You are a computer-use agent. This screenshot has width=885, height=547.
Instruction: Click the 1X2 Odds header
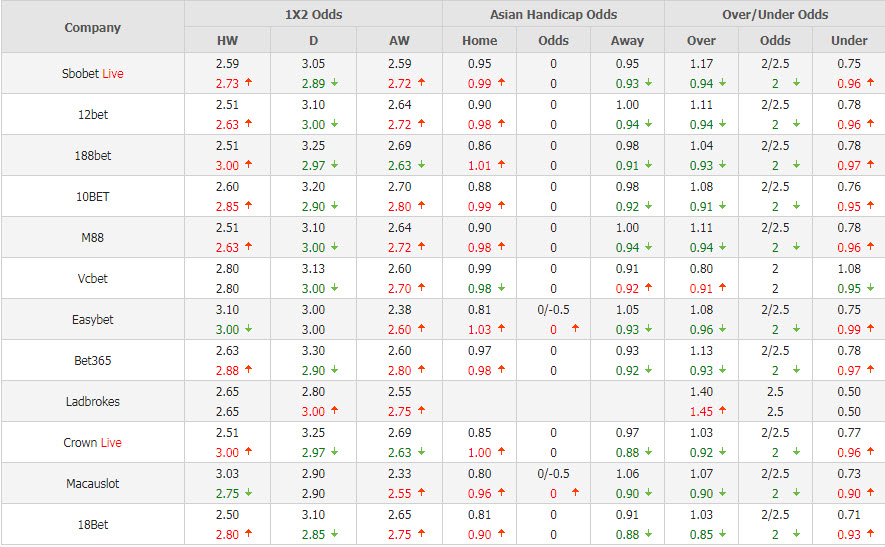[x=313, y=15]
